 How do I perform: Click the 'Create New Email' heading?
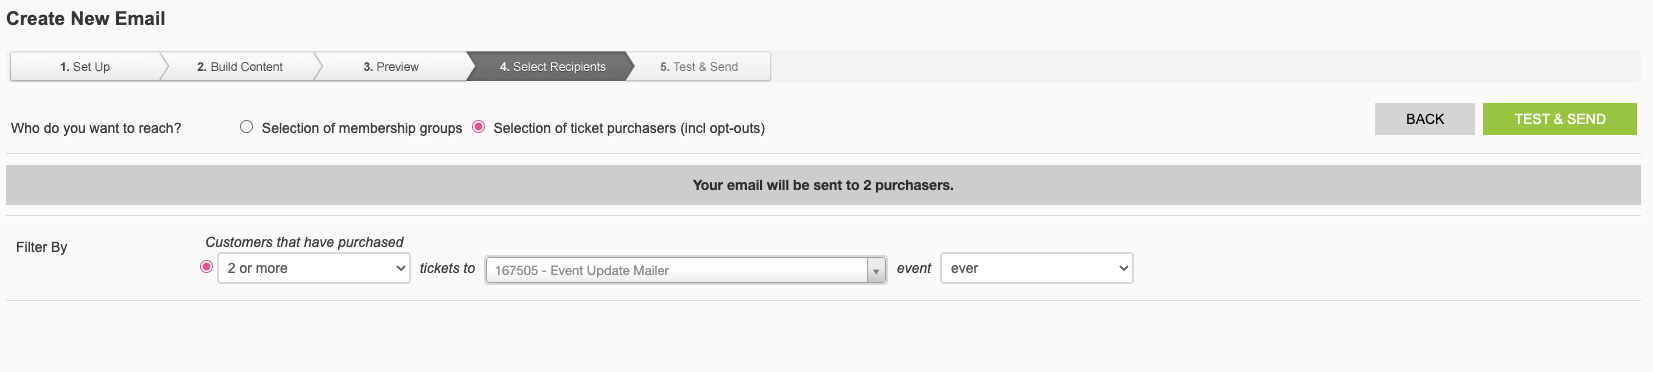(x=86, y=18)
